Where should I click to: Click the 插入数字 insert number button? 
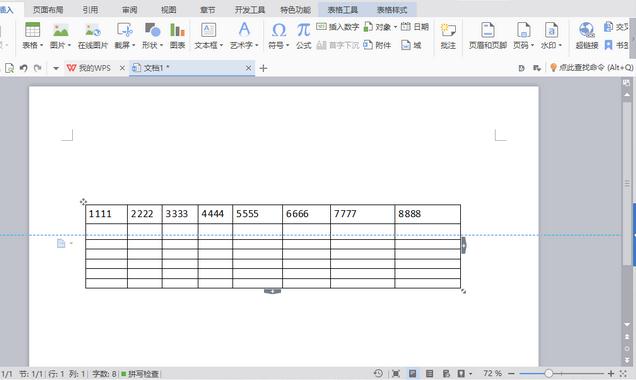click(337, 27)
